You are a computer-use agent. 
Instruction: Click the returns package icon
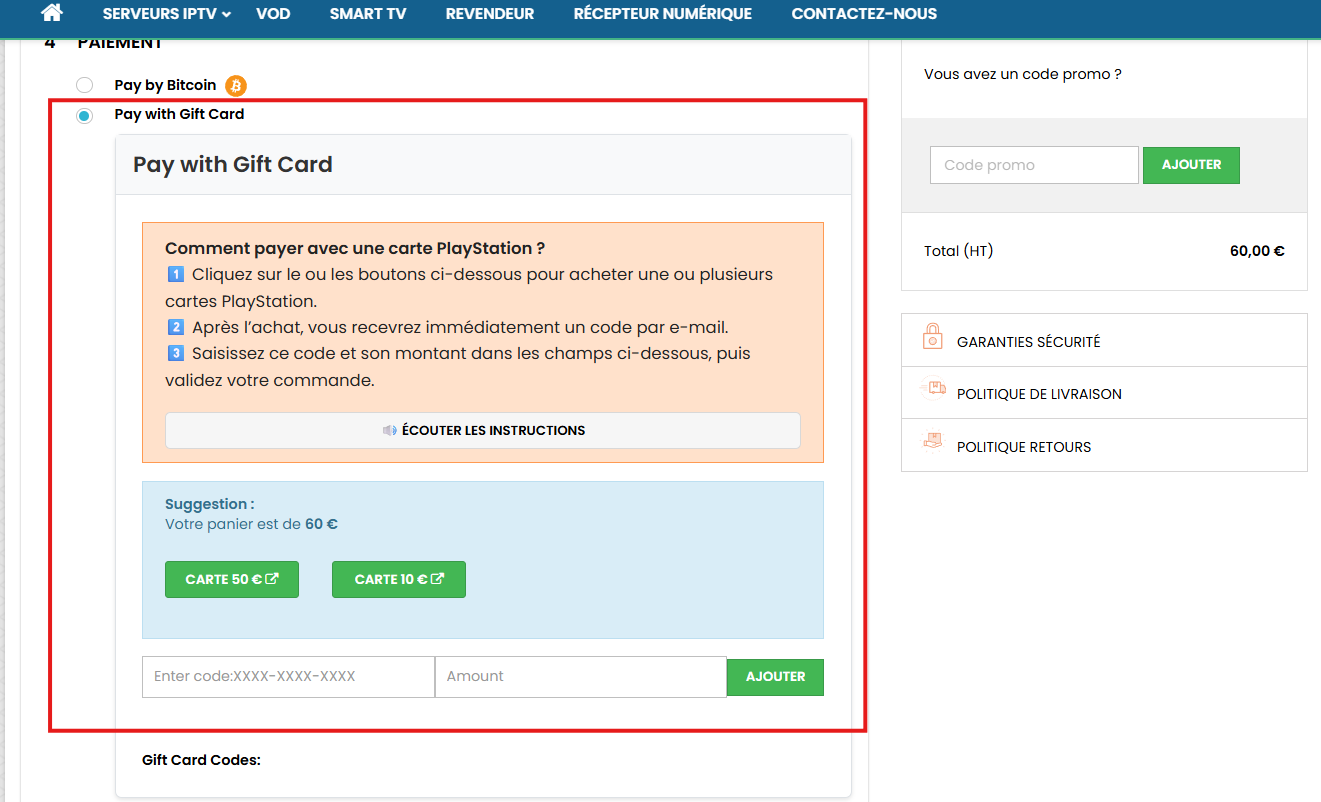(x=932, y=442)
